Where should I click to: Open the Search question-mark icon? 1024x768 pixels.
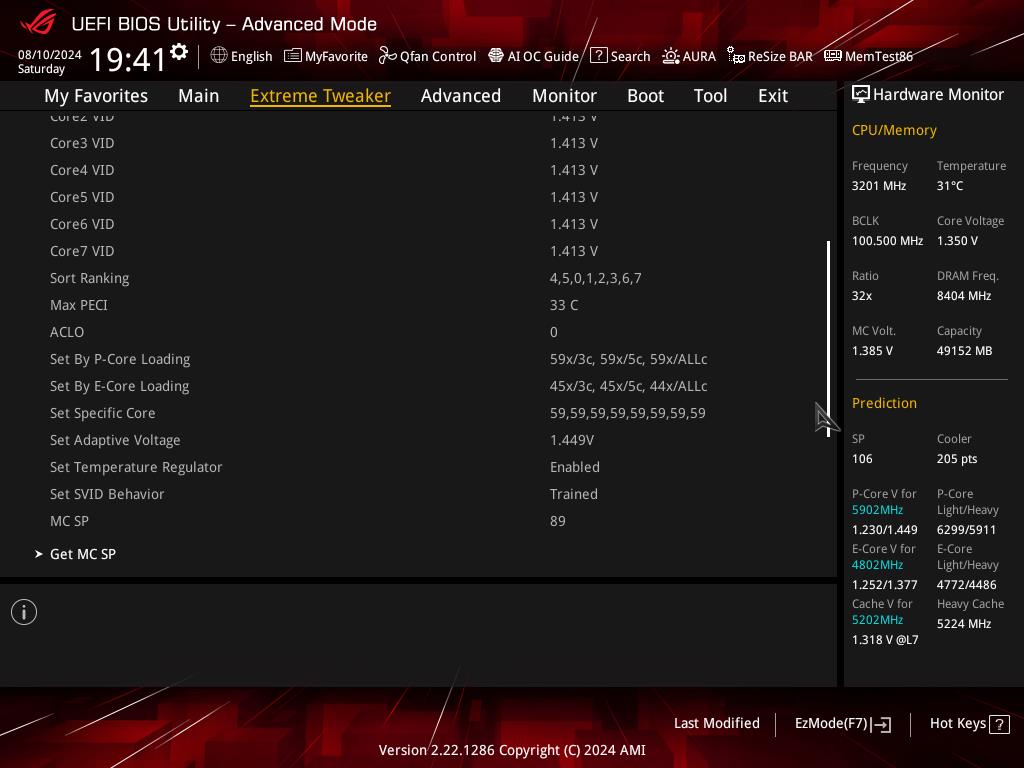point(598,56)
